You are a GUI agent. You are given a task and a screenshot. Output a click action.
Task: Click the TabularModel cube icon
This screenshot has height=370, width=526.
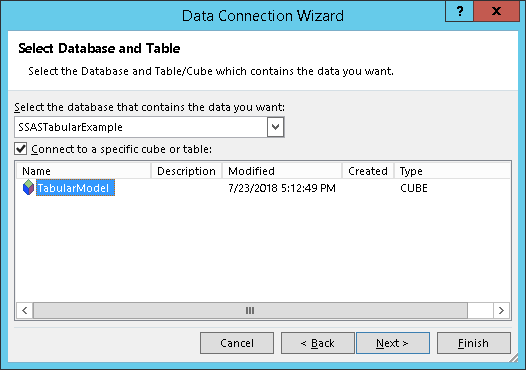pos(28,188)
